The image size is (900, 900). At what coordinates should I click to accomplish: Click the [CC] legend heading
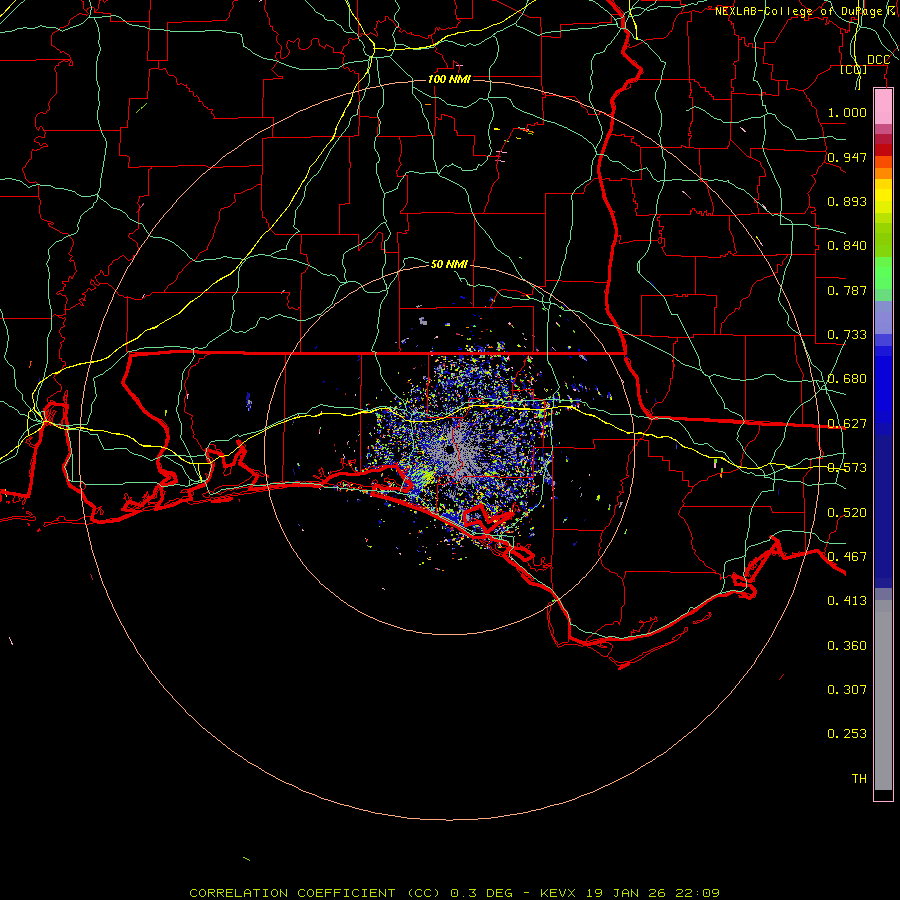854,69
